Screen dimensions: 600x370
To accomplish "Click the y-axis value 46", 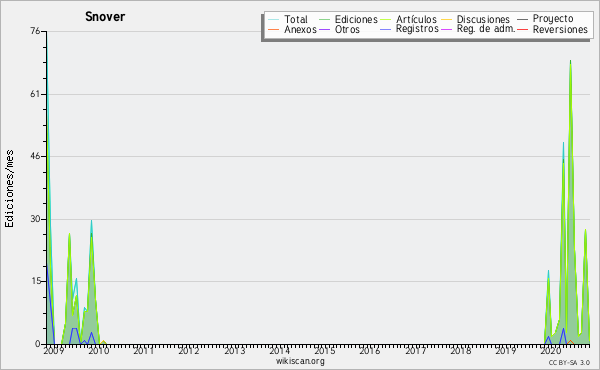I will pyautogui.click(x=35, y=156).
